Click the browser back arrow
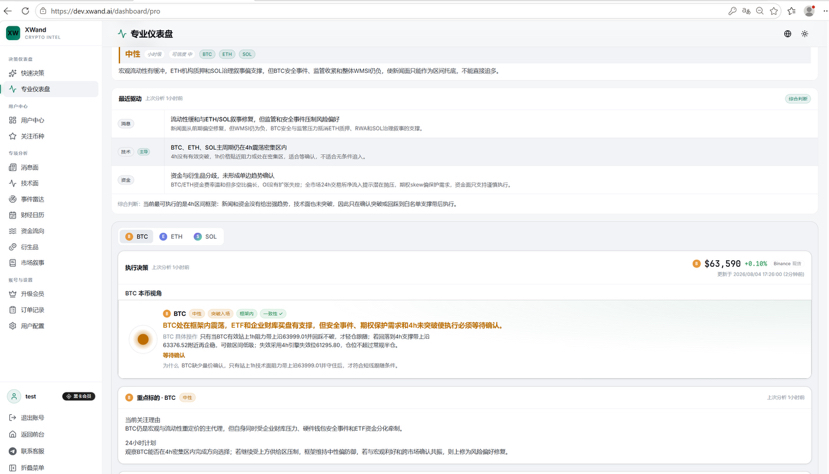Screen dimensions: 829x474 point(8,11)
